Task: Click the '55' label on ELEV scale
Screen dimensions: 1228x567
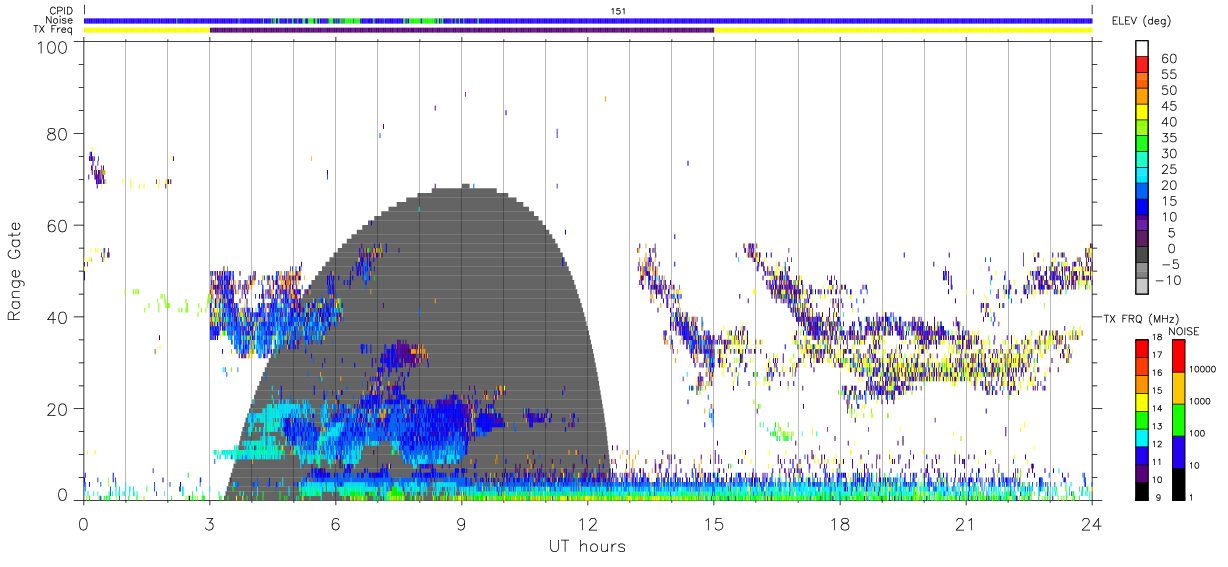Action: (1169, 74)
